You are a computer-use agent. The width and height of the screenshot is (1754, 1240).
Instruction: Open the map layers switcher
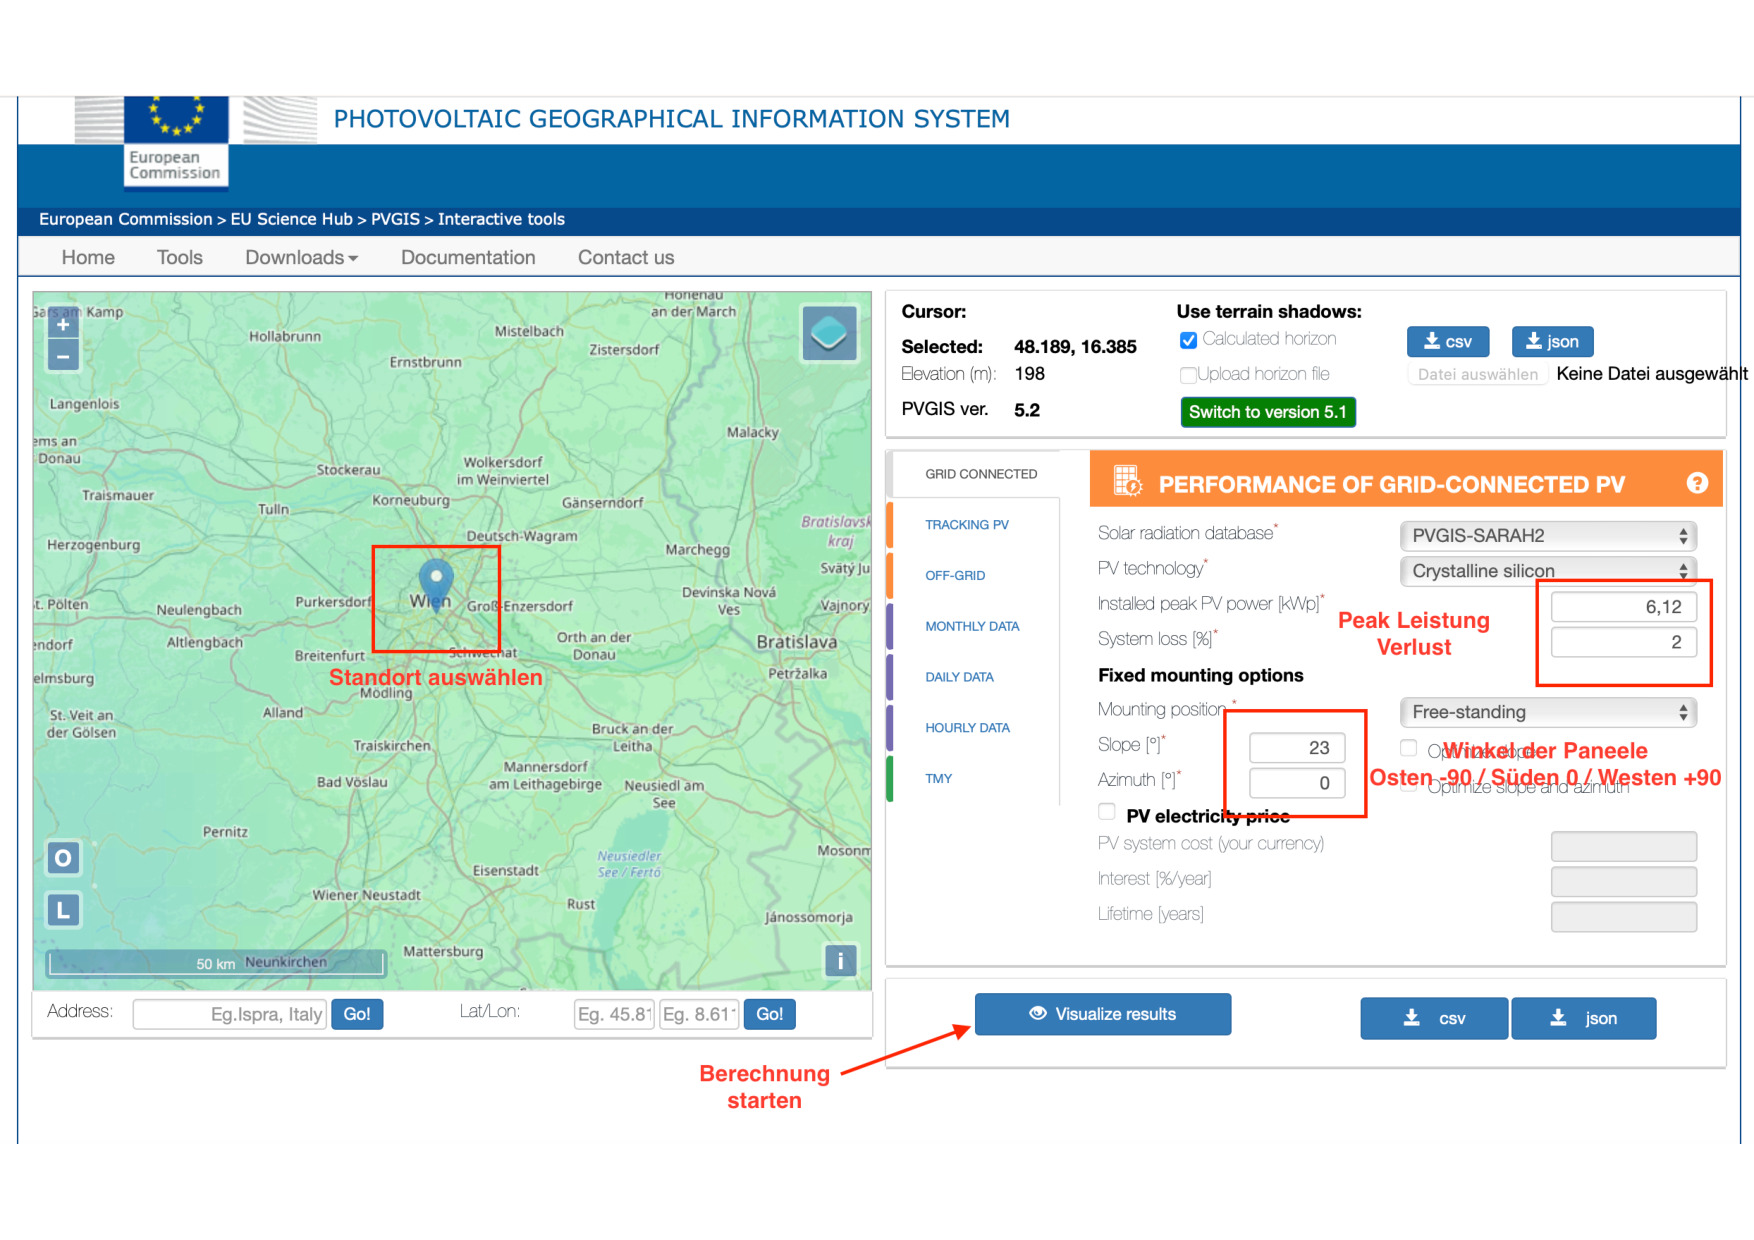click(829, 334)
